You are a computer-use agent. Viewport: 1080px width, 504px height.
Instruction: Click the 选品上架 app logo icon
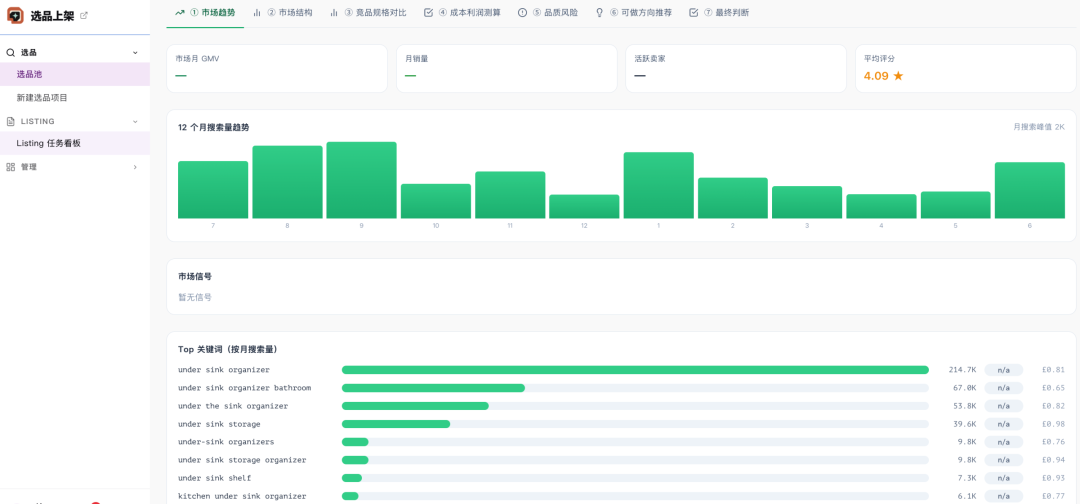coord(15,15)
